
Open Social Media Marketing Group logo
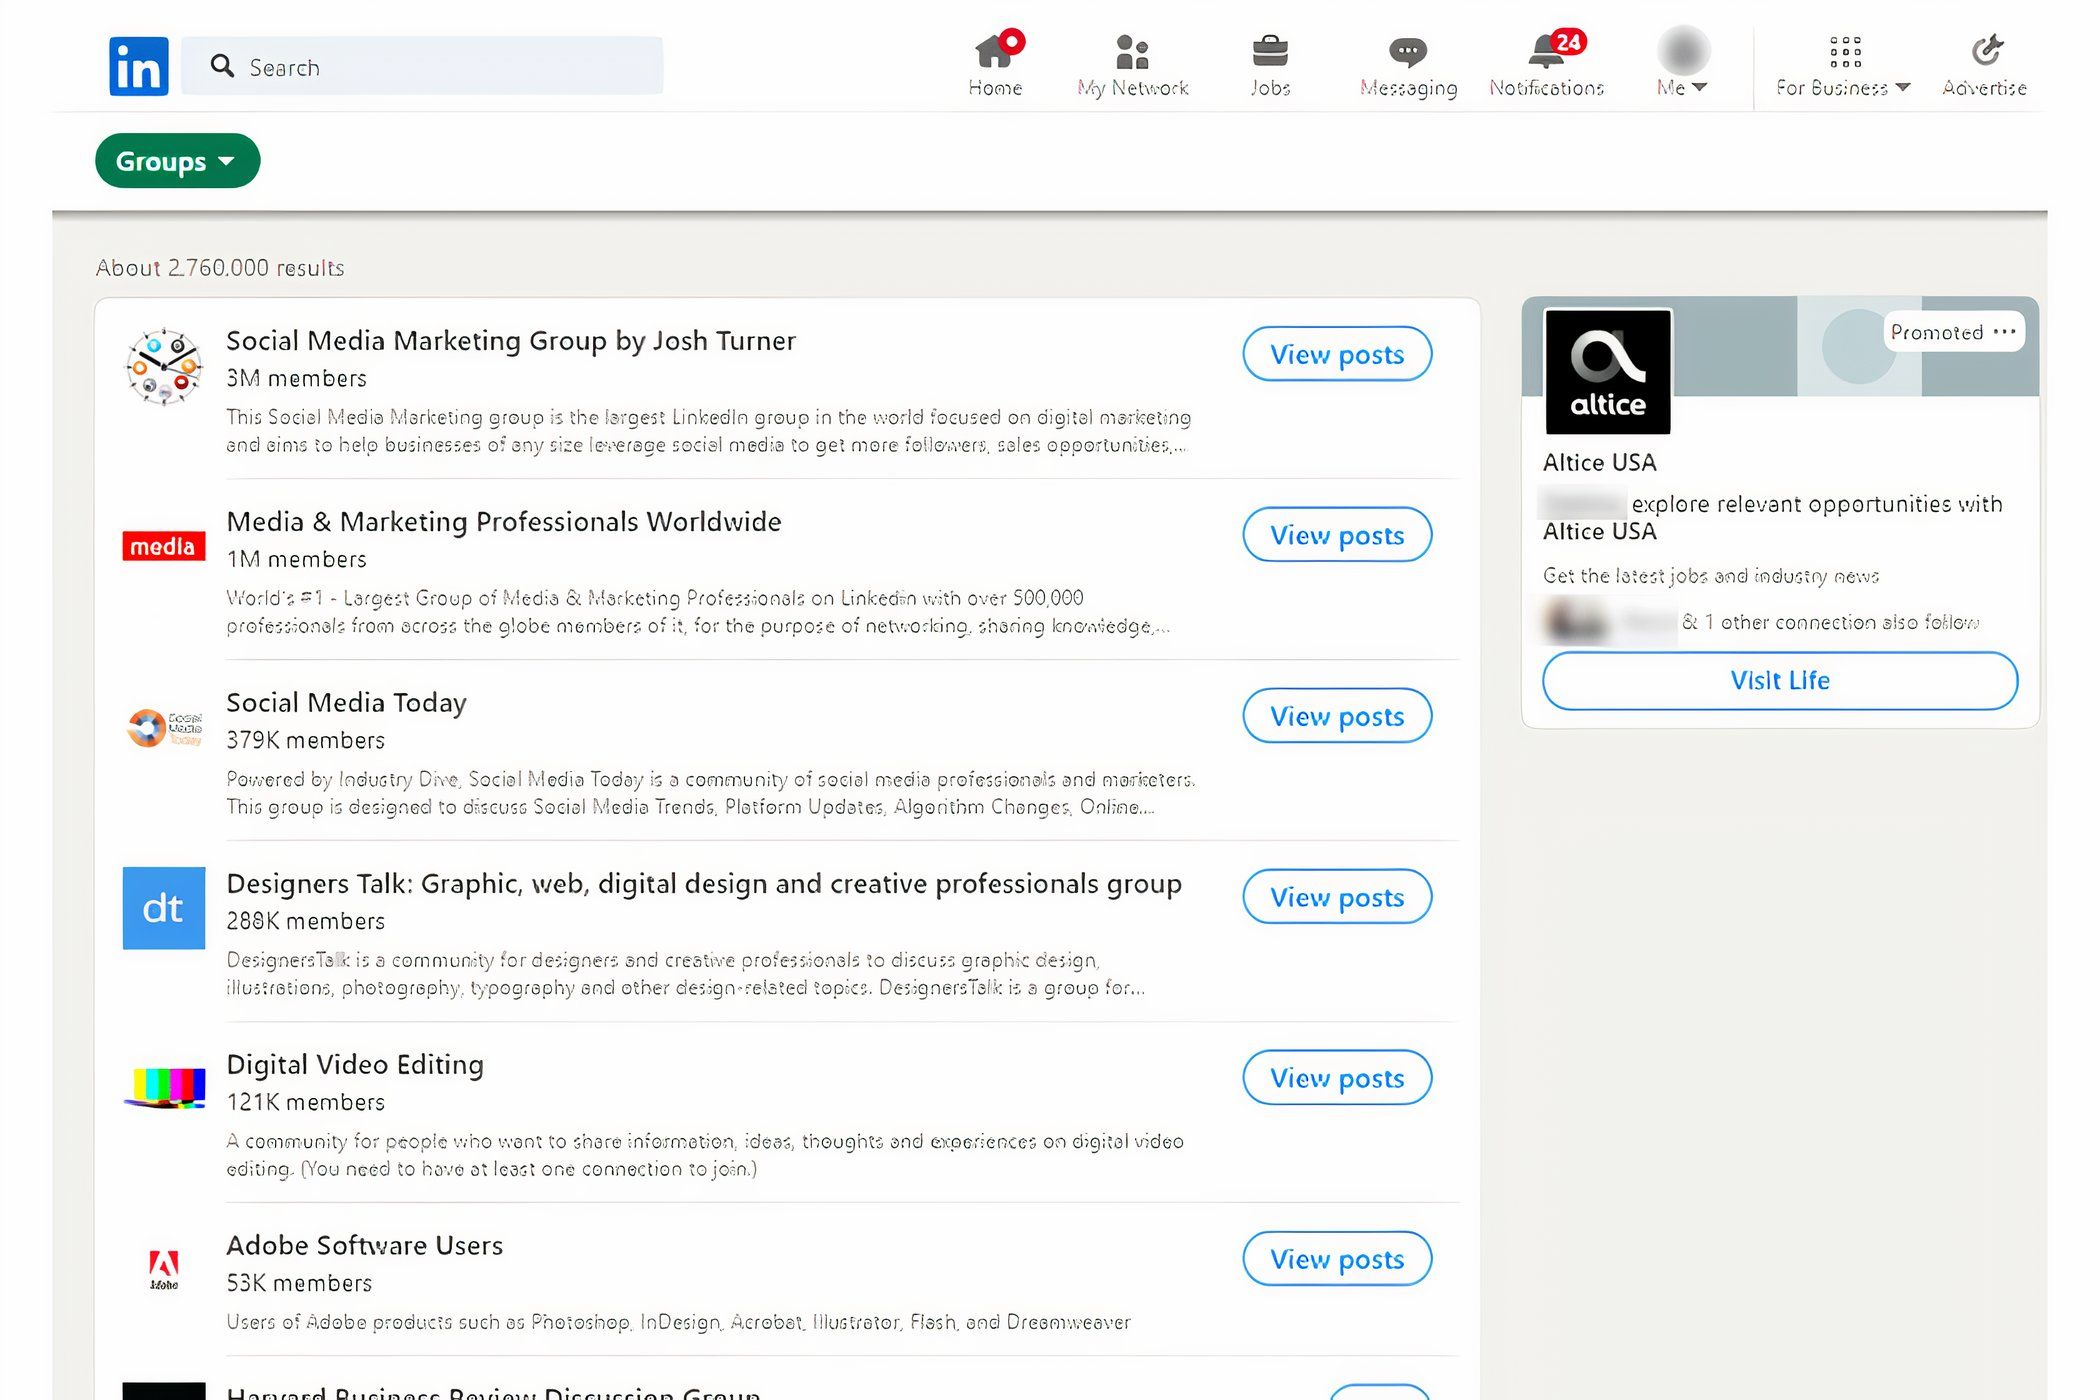tap(163, 366)
